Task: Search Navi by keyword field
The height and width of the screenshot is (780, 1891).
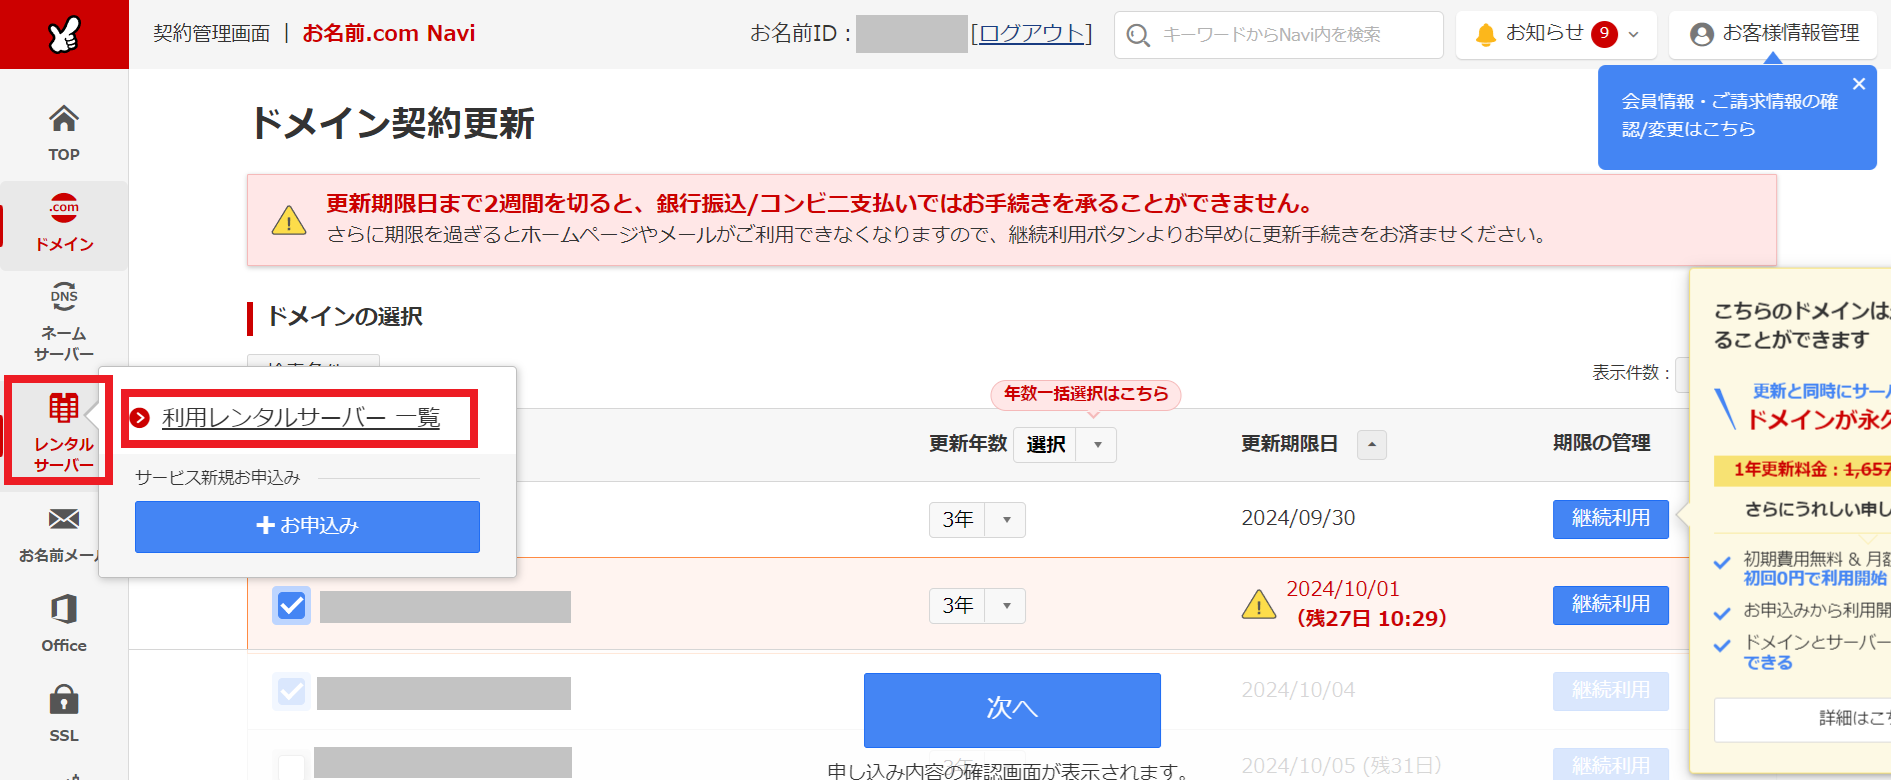Action: click(1279, 35)
